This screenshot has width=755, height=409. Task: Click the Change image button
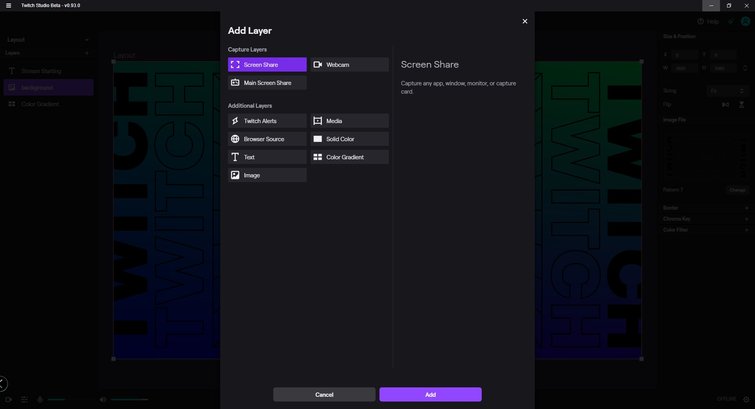click(x=737, y=190)
